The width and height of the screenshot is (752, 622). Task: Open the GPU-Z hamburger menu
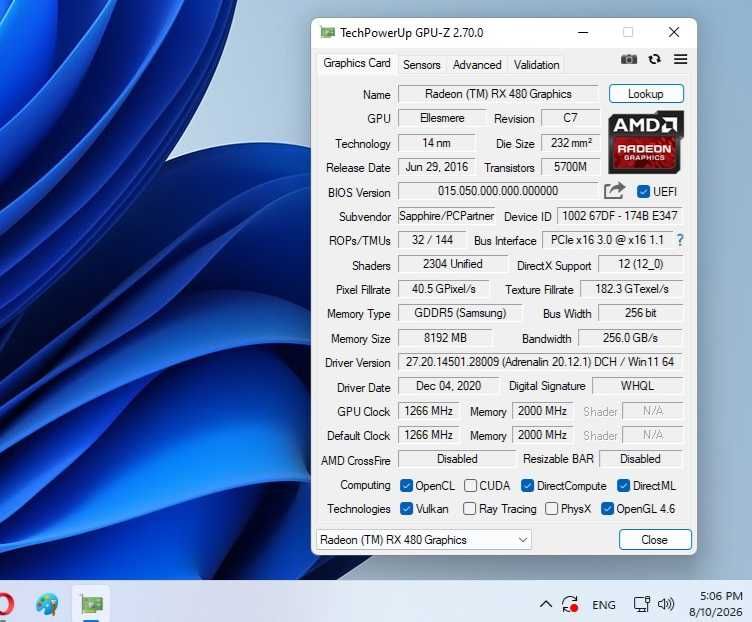[680, 59]
